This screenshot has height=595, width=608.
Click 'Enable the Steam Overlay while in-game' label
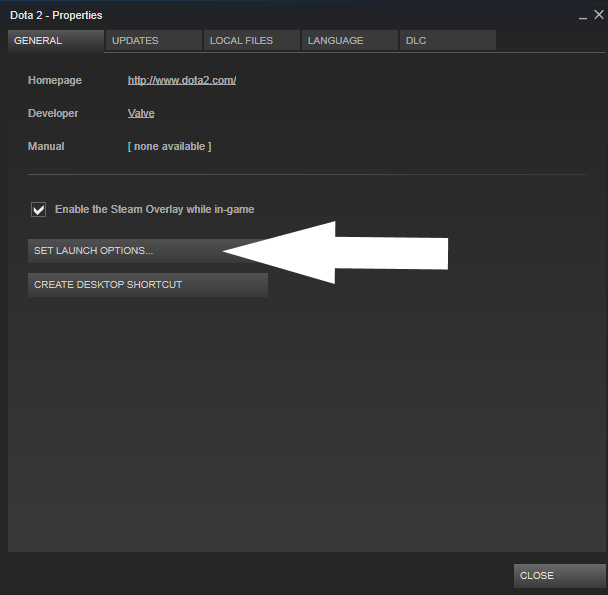pyautogui.click(x=154, y=209)
